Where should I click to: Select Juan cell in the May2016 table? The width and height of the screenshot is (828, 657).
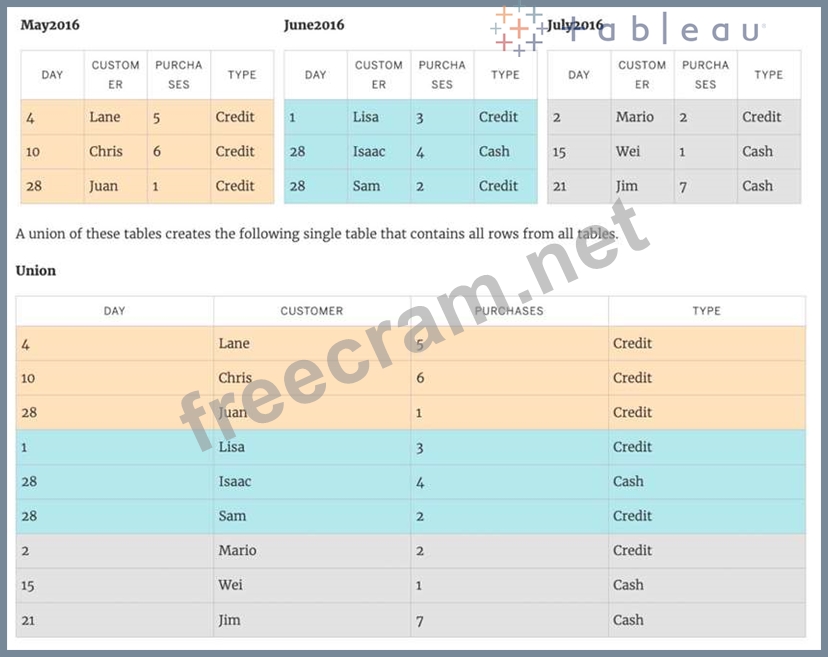pyautogui.click(x=103, y=186)
